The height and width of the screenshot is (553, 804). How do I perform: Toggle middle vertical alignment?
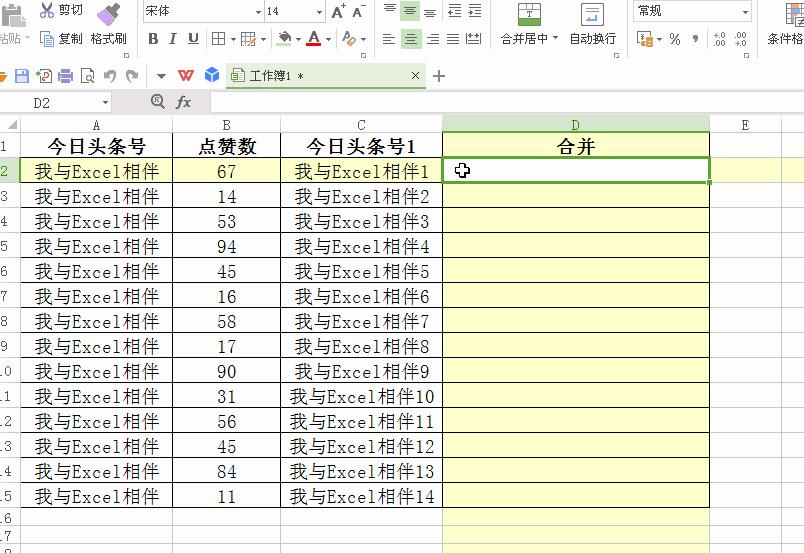[410, 11]
